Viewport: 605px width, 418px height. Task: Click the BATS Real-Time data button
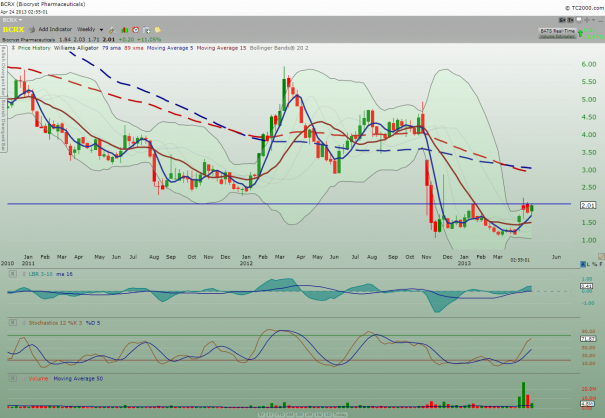click(x=557, y=33)
